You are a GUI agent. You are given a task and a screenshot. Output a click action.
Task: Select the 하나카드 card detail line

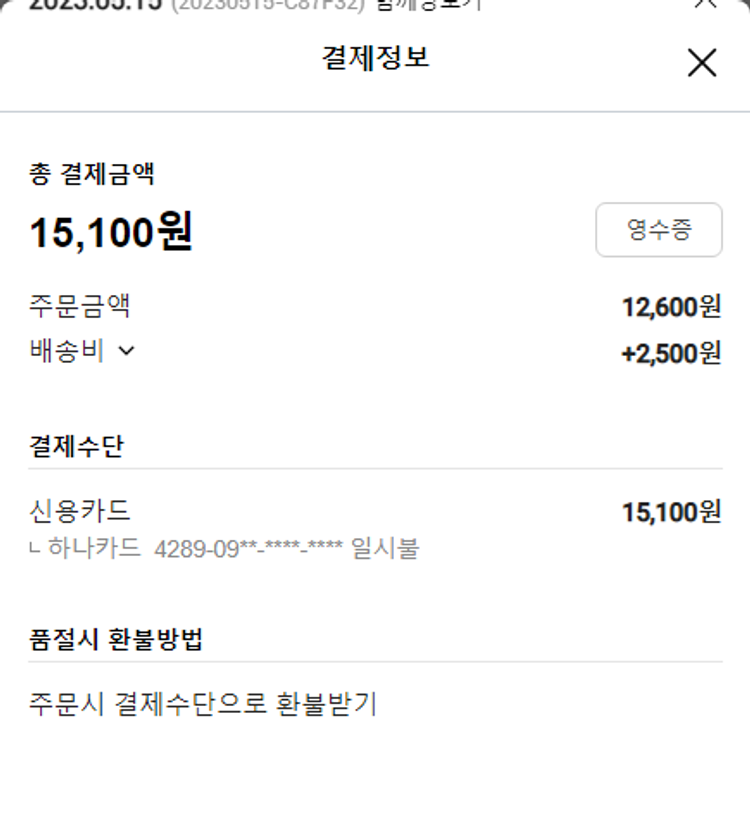(x=96, y=548)
